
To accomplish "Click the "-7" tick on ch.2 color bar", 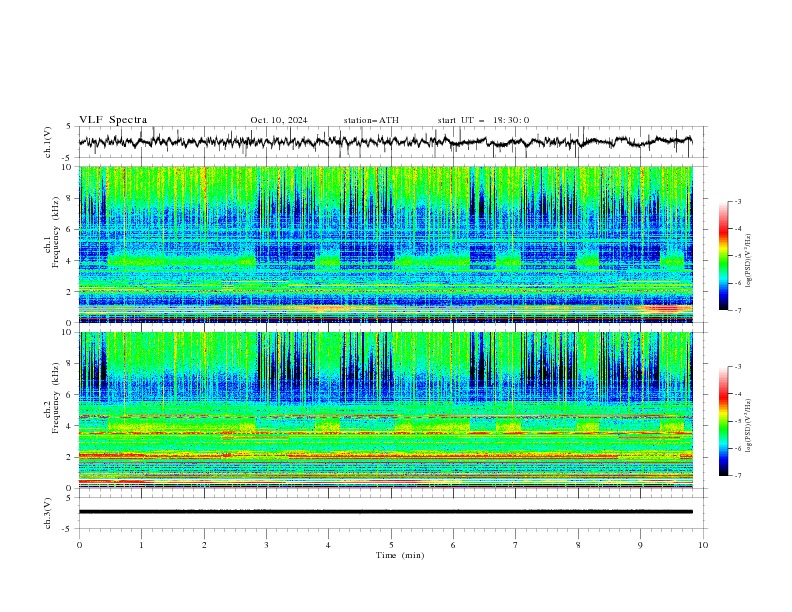I will pyautogui.click(x=738, y=475).
